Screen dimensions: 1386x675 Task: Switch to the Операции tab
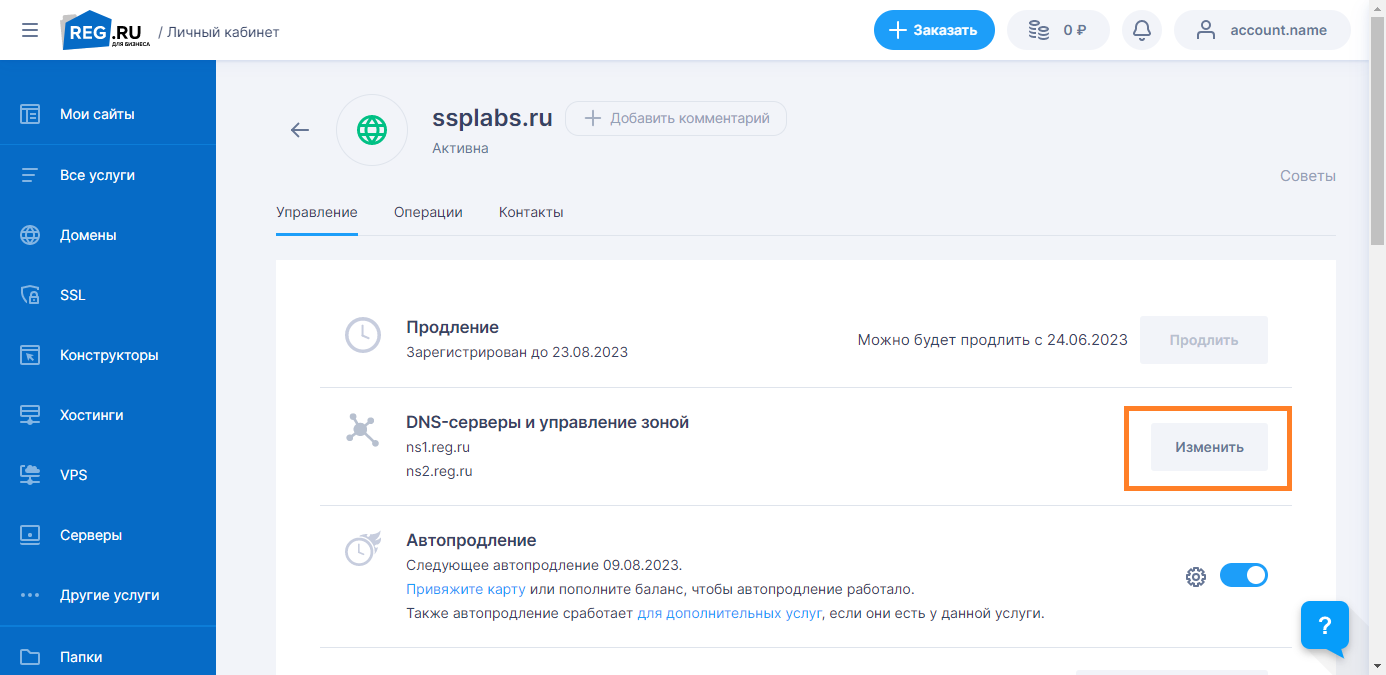(x=428, y=212)
